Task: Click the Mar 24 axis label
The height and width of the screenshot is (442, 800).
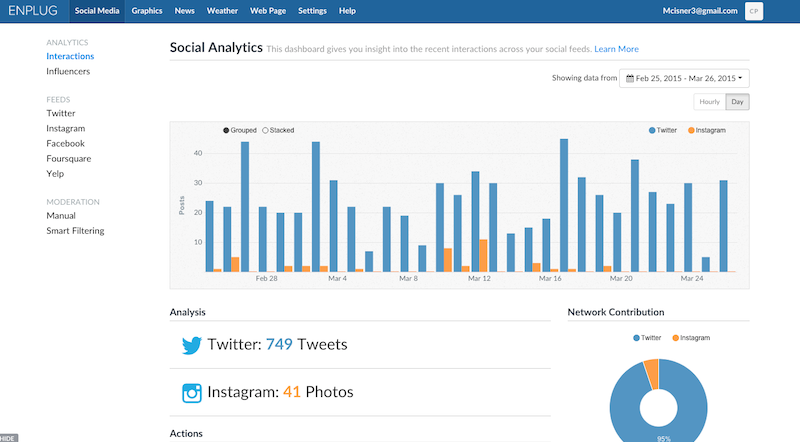Action: coord(692,278)
